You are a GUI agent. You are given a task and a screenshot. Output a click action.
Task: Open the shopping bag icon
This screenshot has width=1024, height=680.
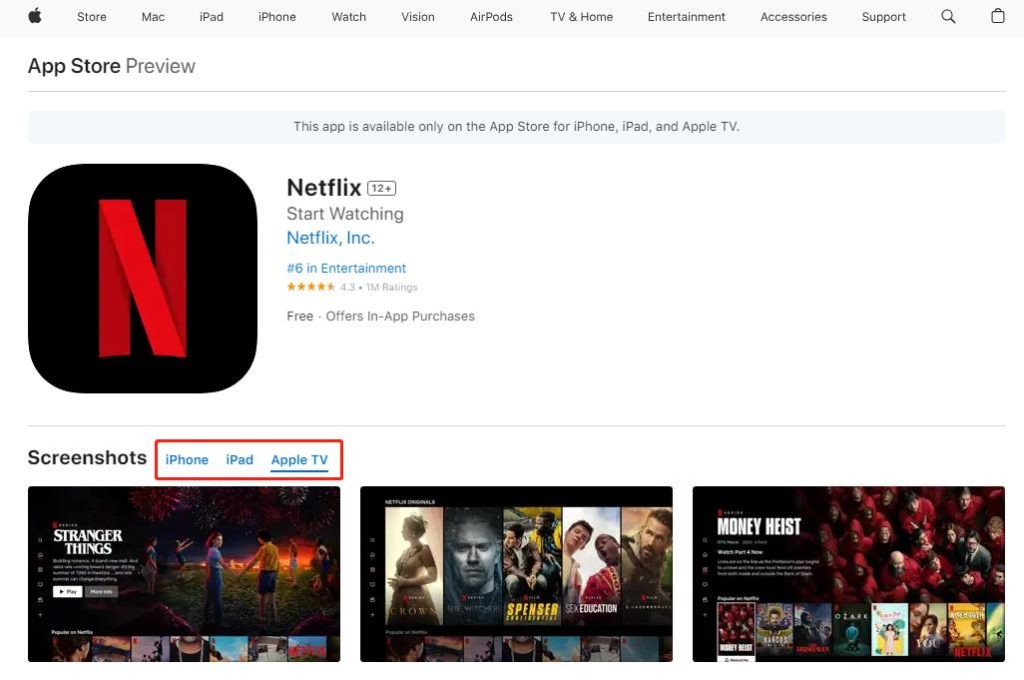998,16
